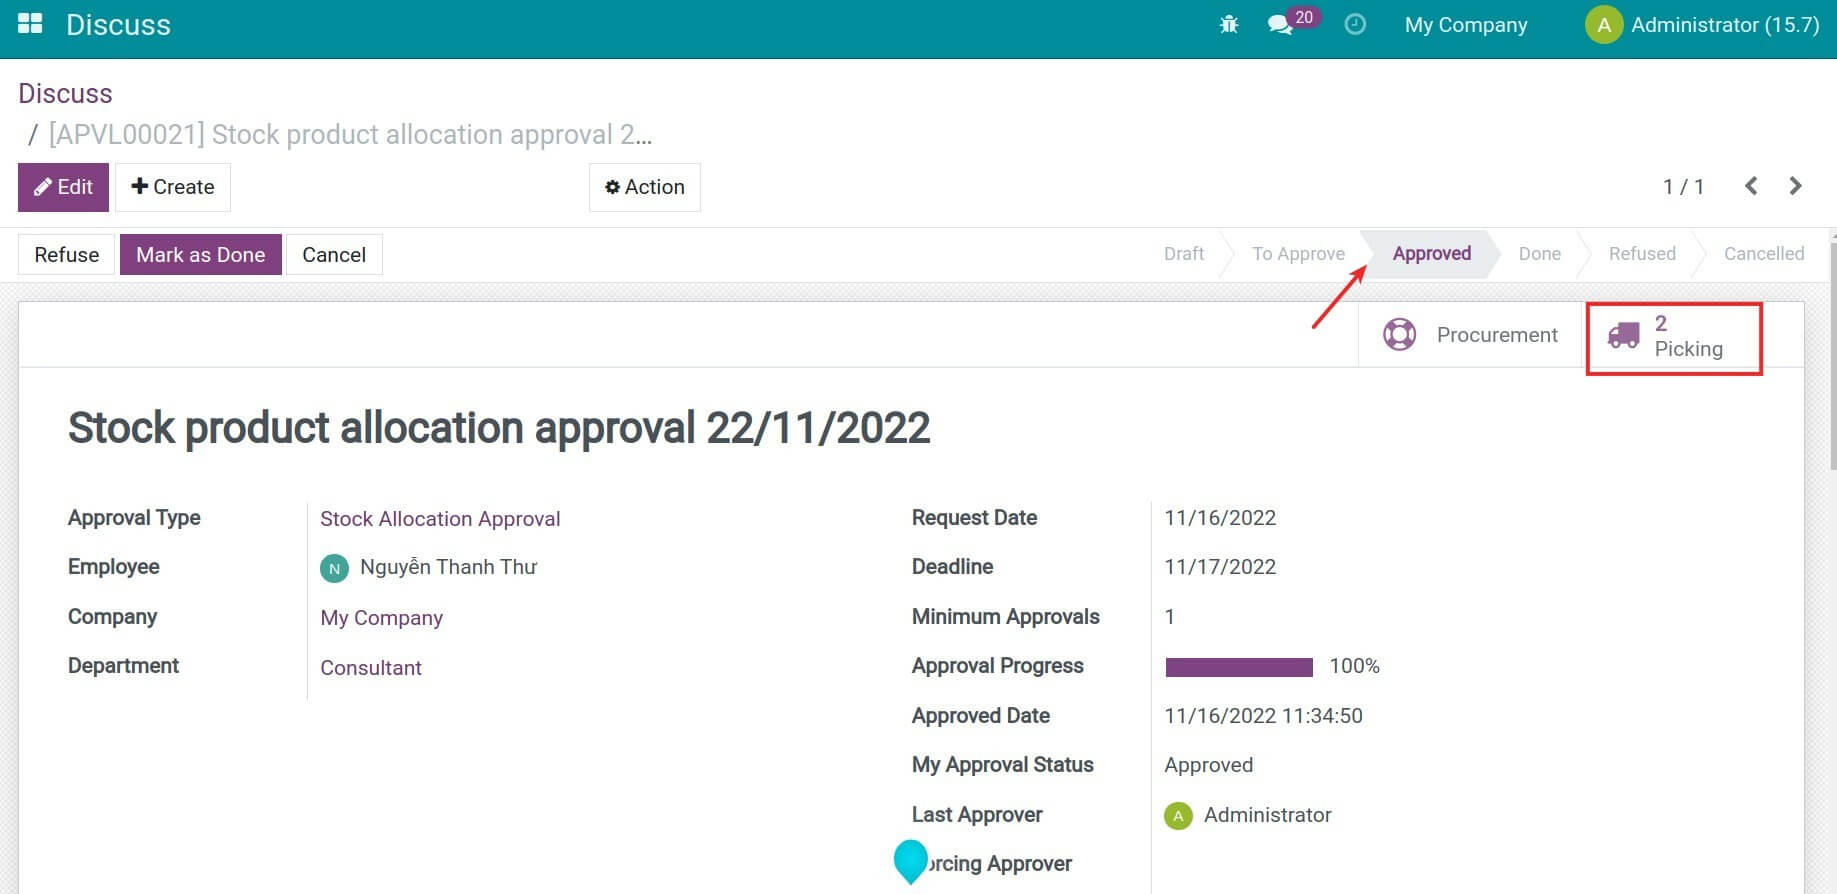Click the Mark as Done button

point(200,255)
